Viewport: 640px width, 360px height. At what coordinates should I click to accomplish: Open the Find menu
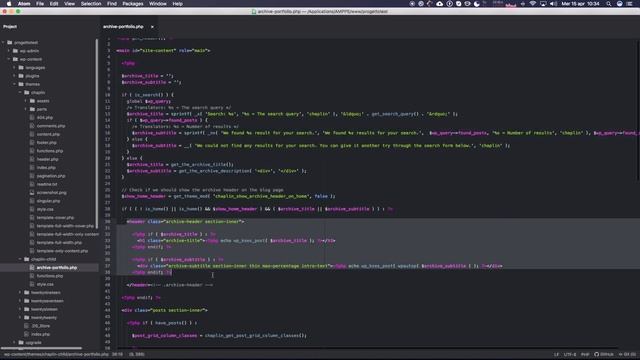112,4
